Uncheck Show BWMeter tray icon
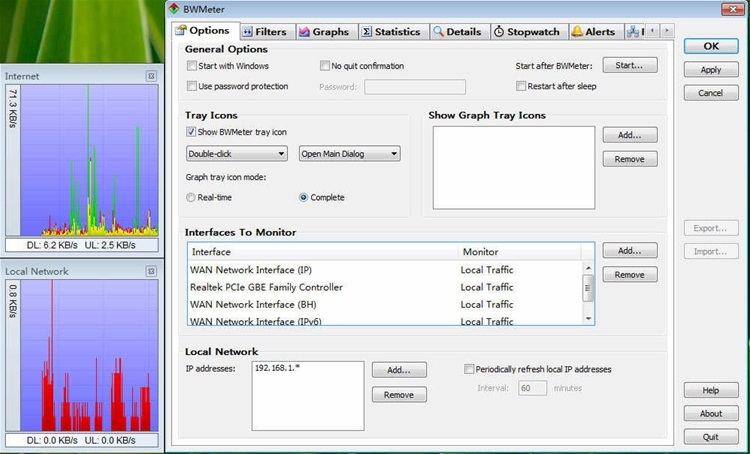The height and width of the screenshot is (454, 750). 191,132
